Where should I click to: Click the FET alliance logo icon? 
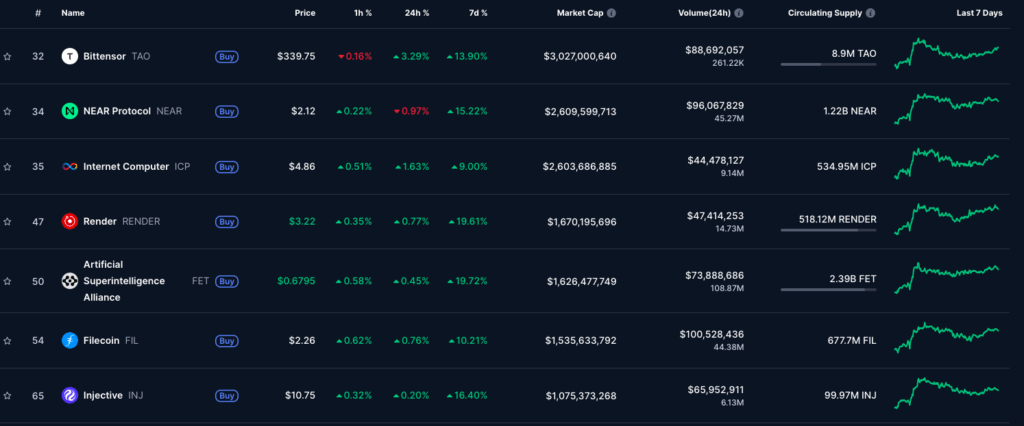(70, 281)
